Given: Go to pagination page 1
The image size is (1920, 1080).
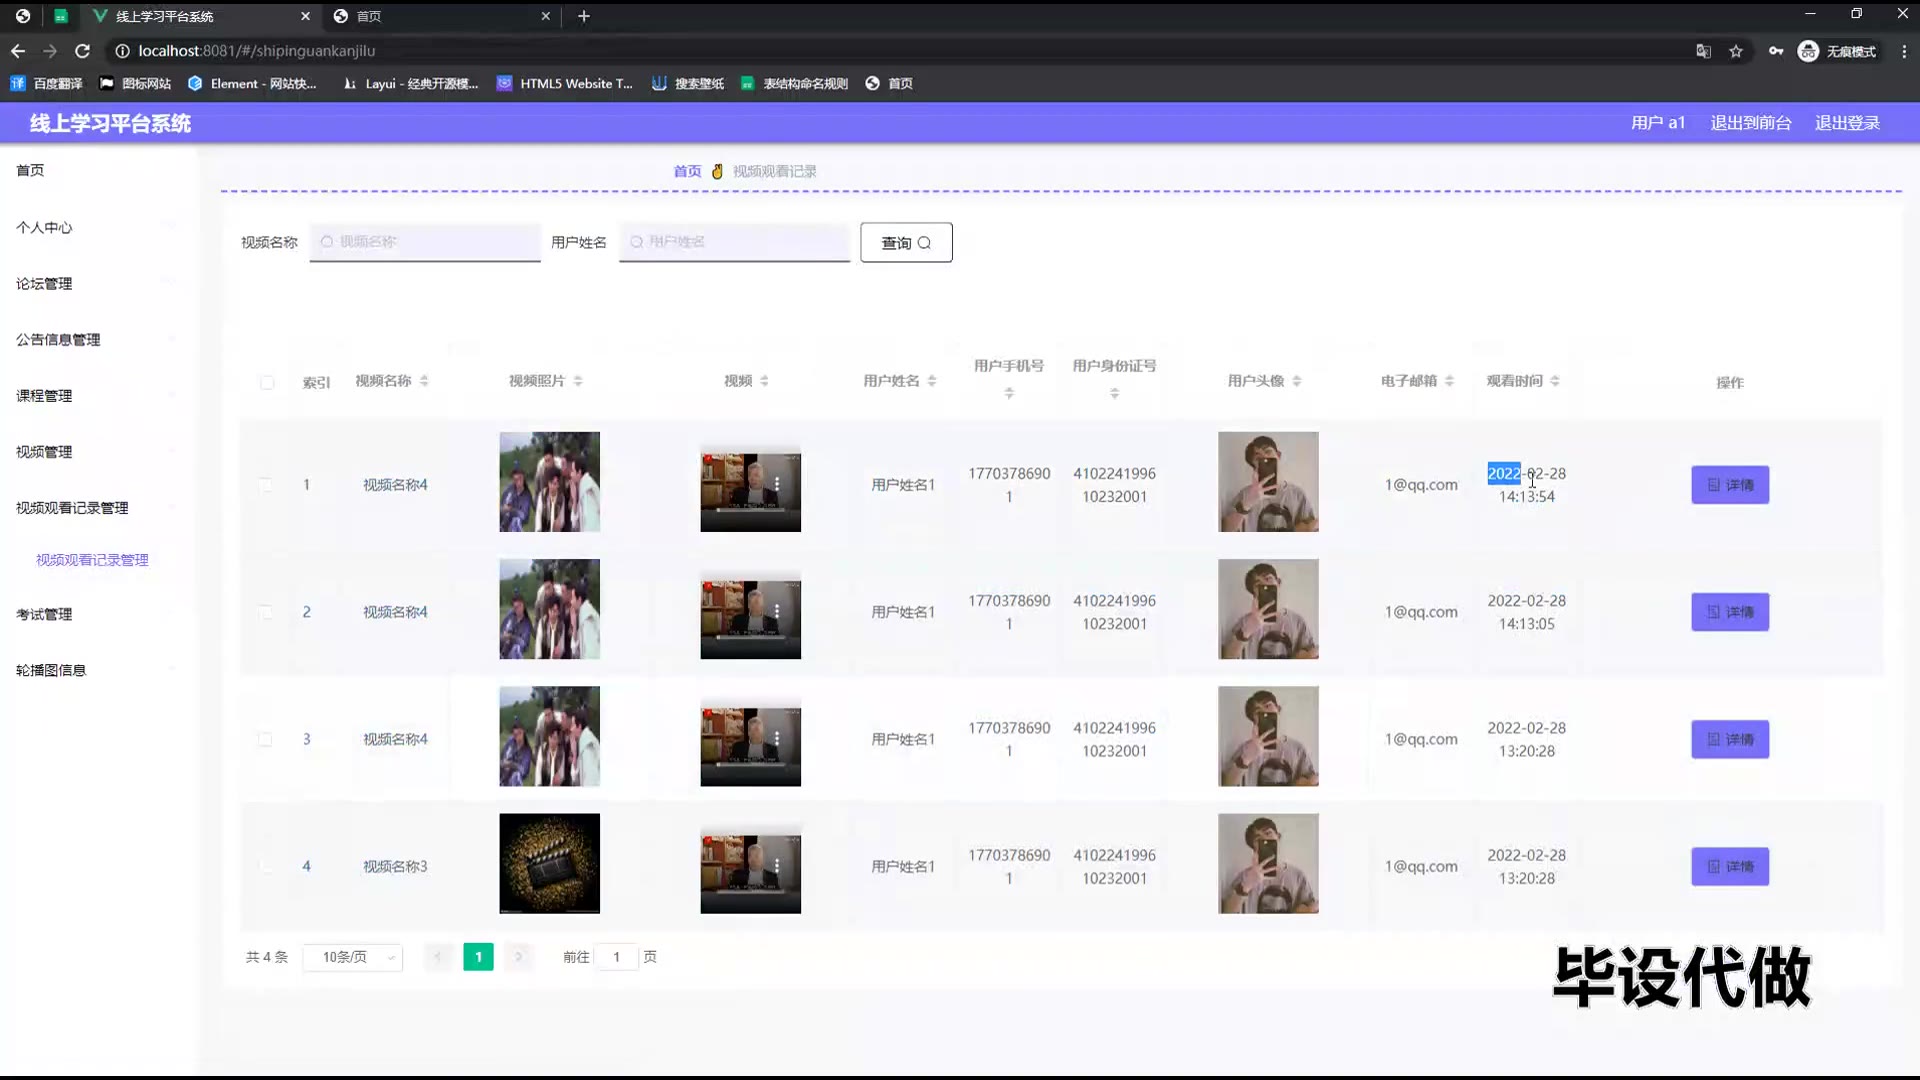Looking at the screenshot, I should point(478,957).
